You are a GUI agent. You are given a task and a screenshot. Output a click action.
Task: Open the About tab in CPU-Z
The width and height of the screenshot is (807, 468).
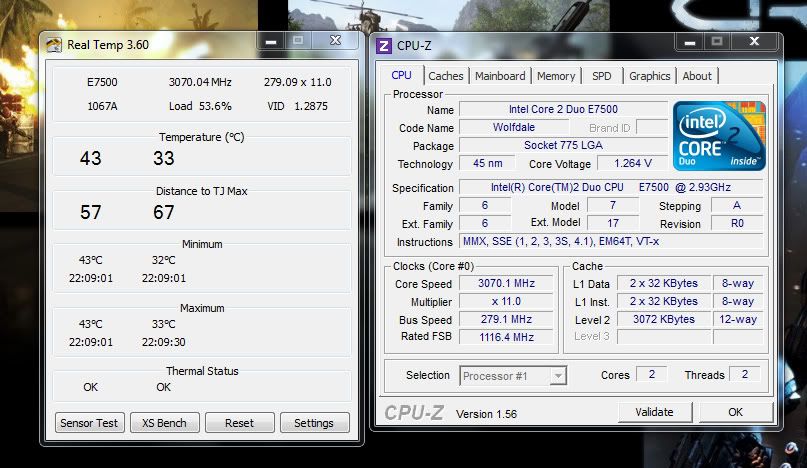coord(697,76)
